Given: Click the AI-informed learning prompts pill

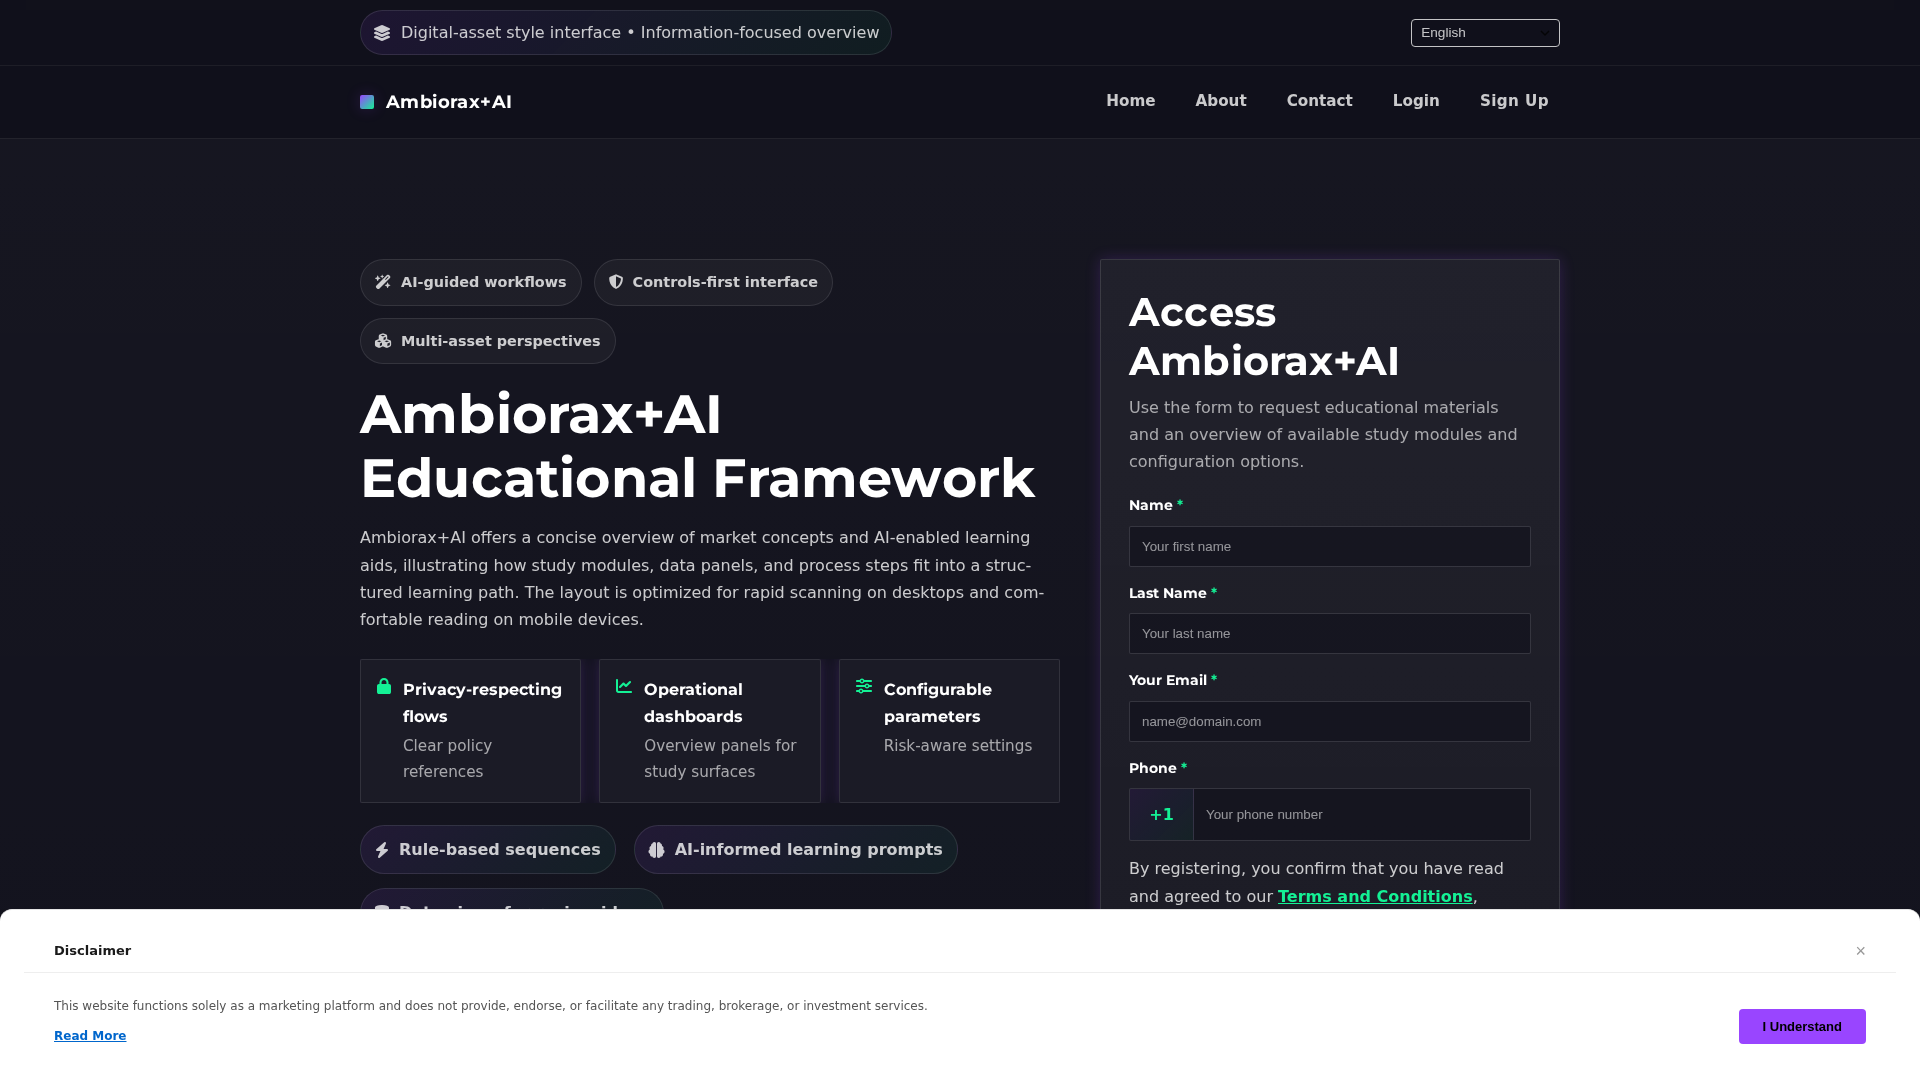Looking at the screenshot, I should coord(796,850).
